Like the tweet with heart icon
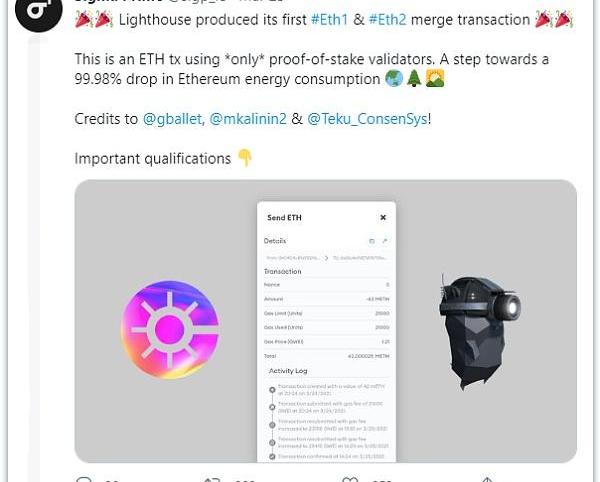The image size is (600, 482). point(350,479)
